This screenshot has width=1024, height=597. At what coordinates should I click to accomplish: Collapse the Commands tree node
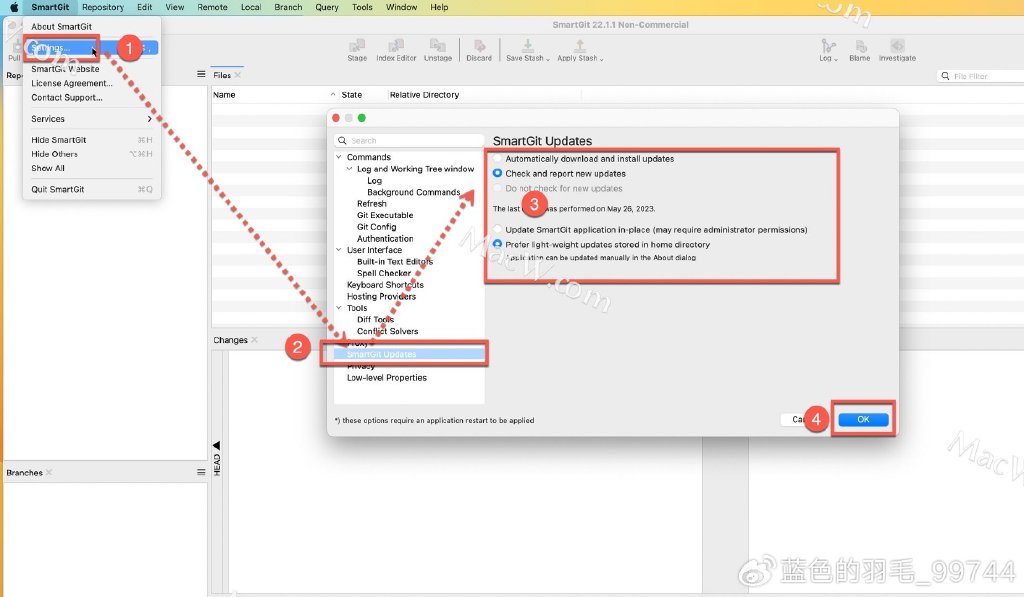coord(339,157)
